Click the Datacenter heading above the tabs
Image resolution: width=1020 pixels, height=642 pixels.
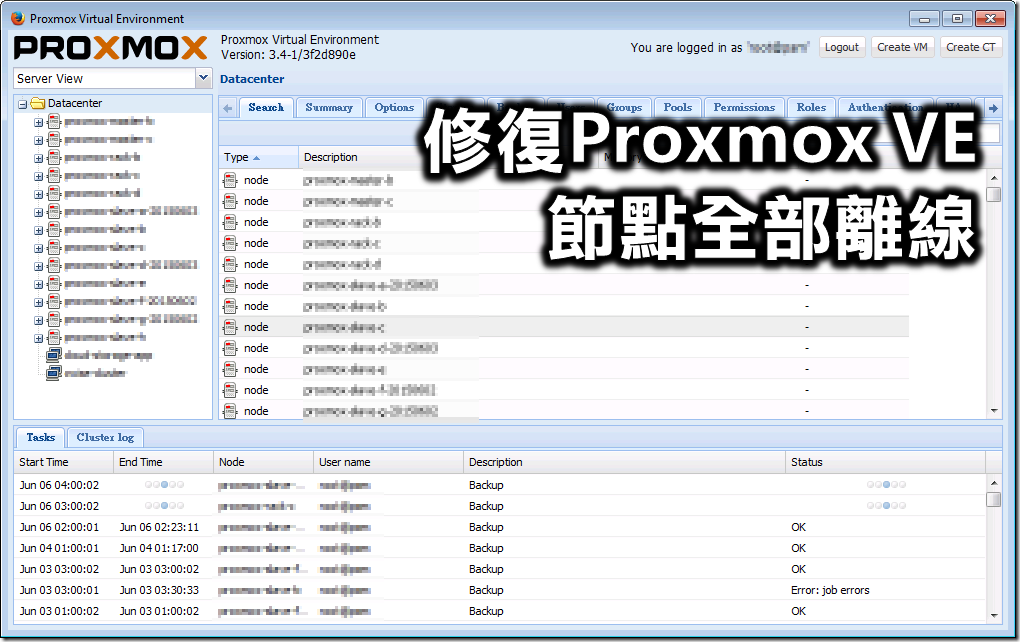point(252,79)
